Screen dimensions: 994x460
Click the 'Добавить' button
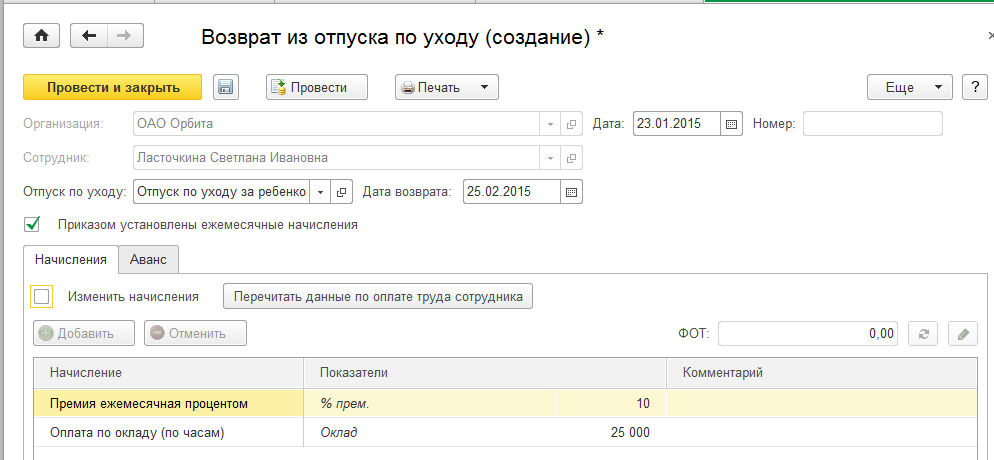[x=84, y=333]
